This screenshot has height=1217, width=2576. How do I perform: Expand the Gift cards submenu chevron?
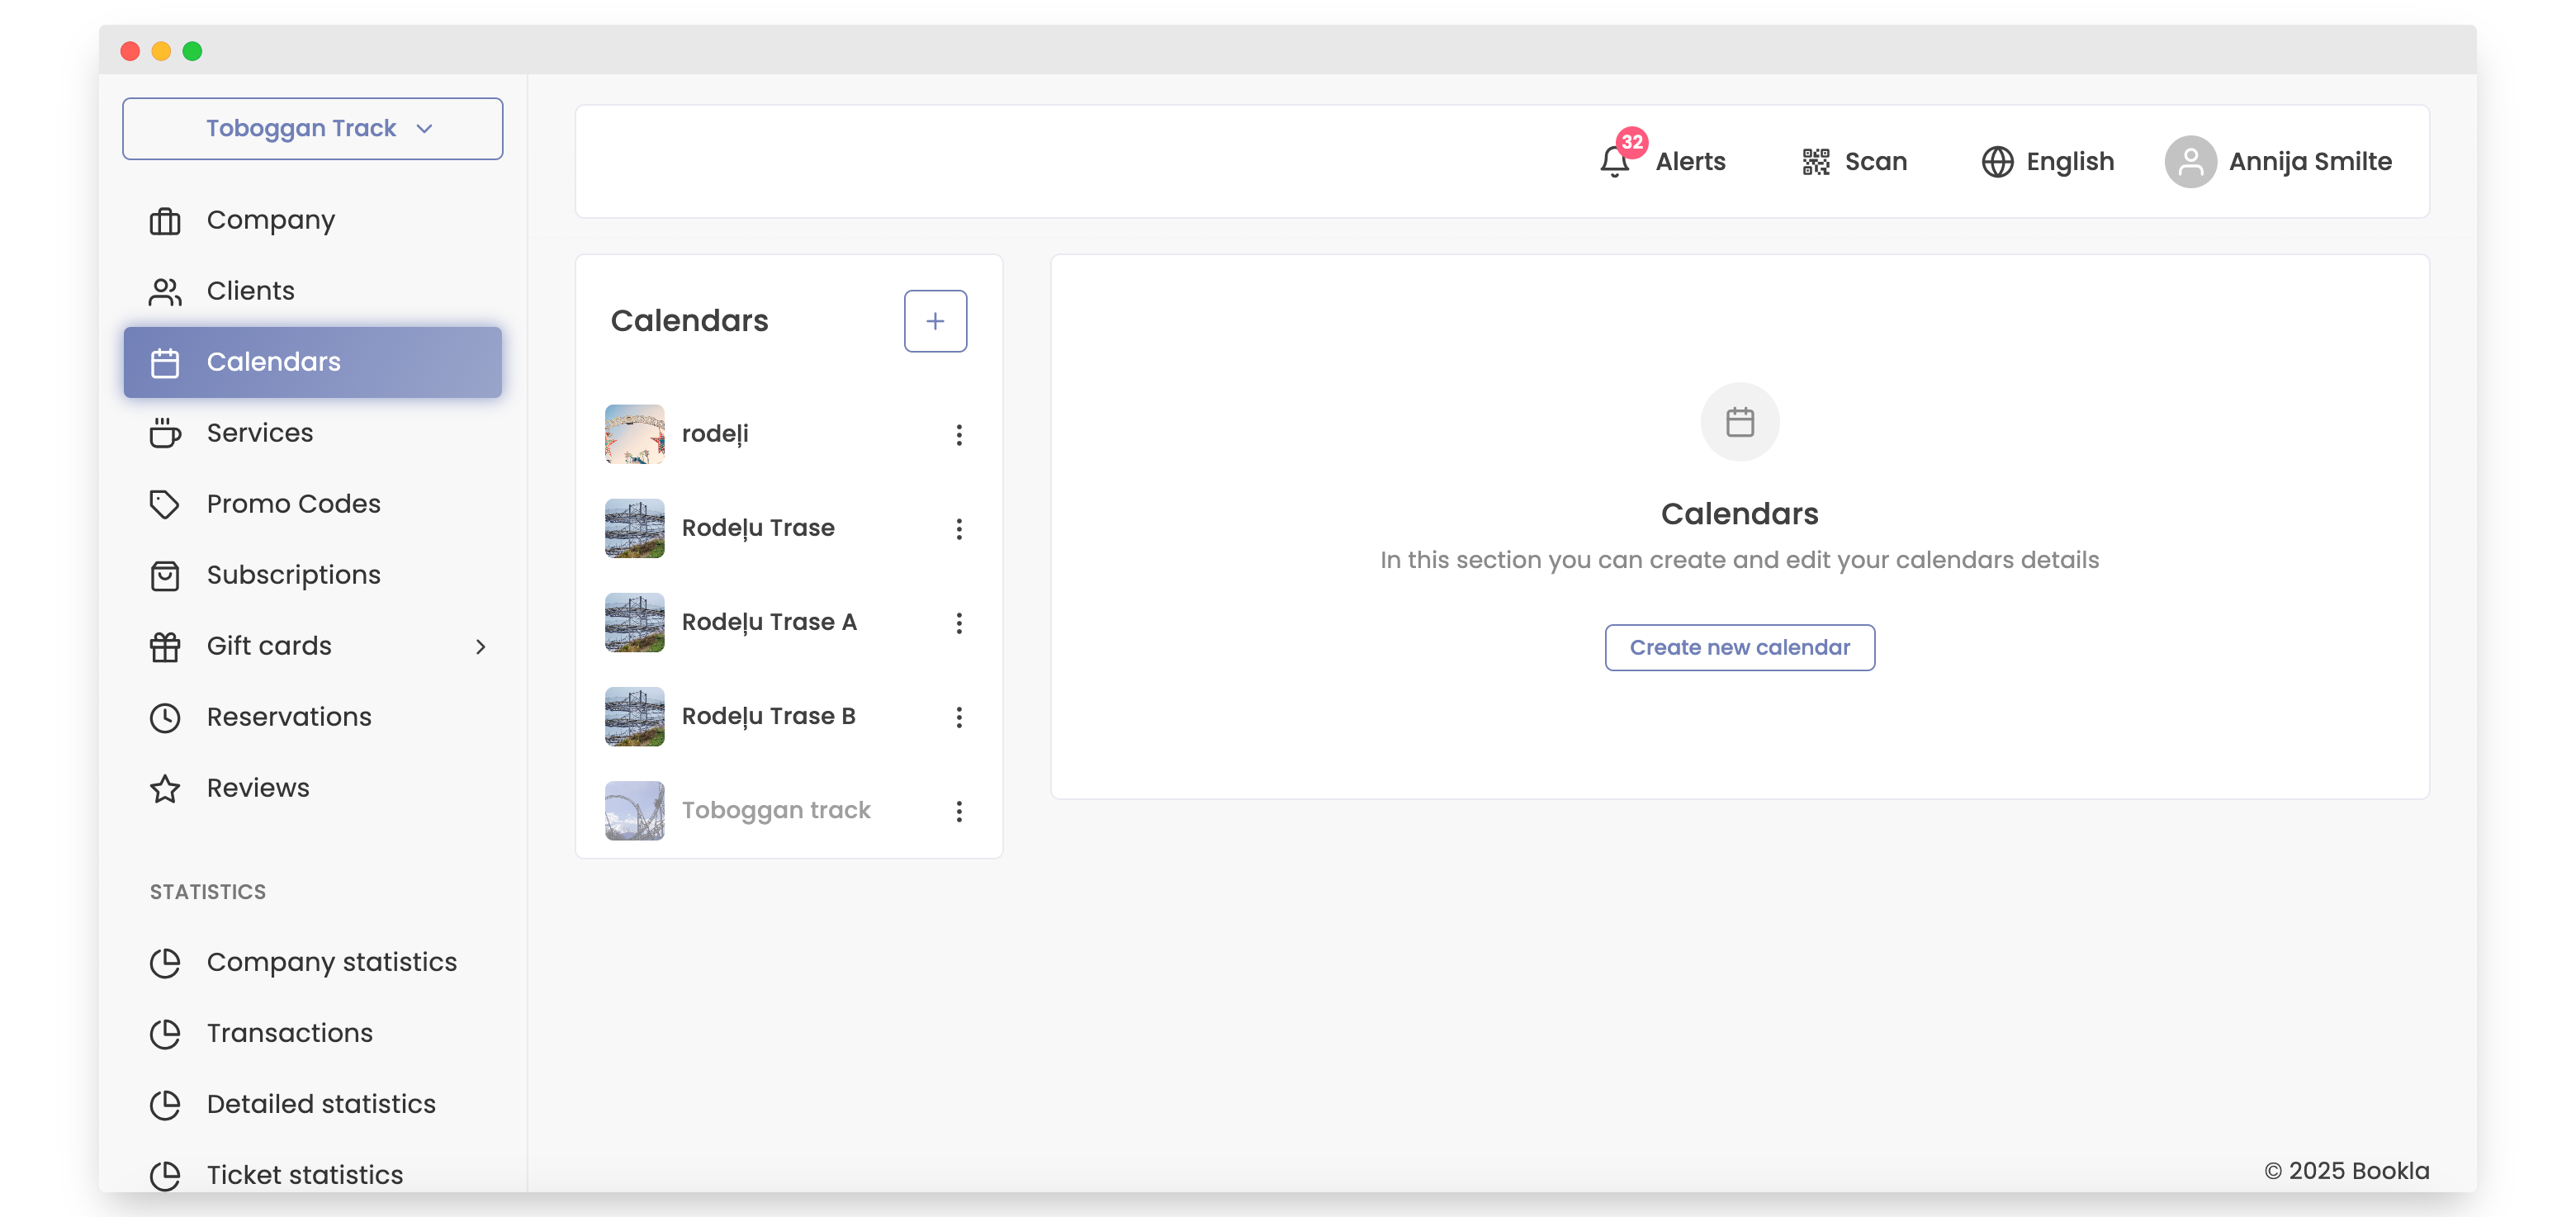point(480,646)
